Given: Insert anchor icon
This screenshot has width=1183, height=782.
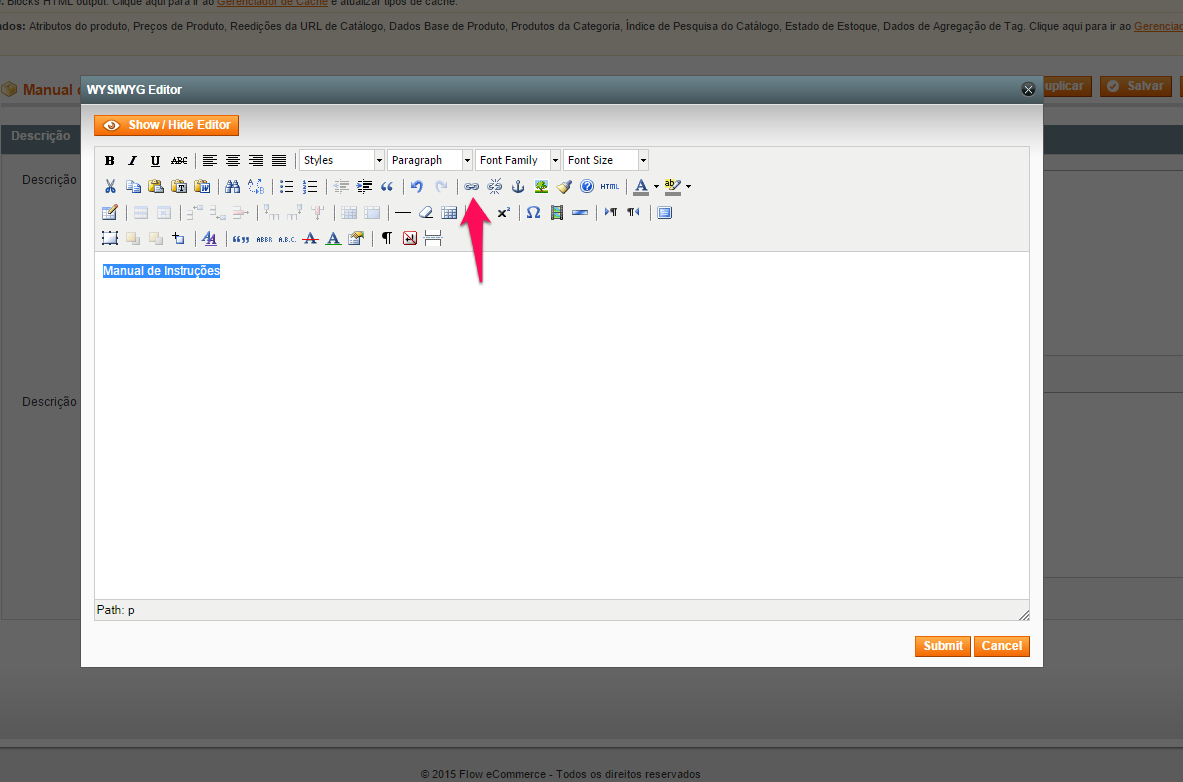Looking at the screenshot, I should (518, 186).
